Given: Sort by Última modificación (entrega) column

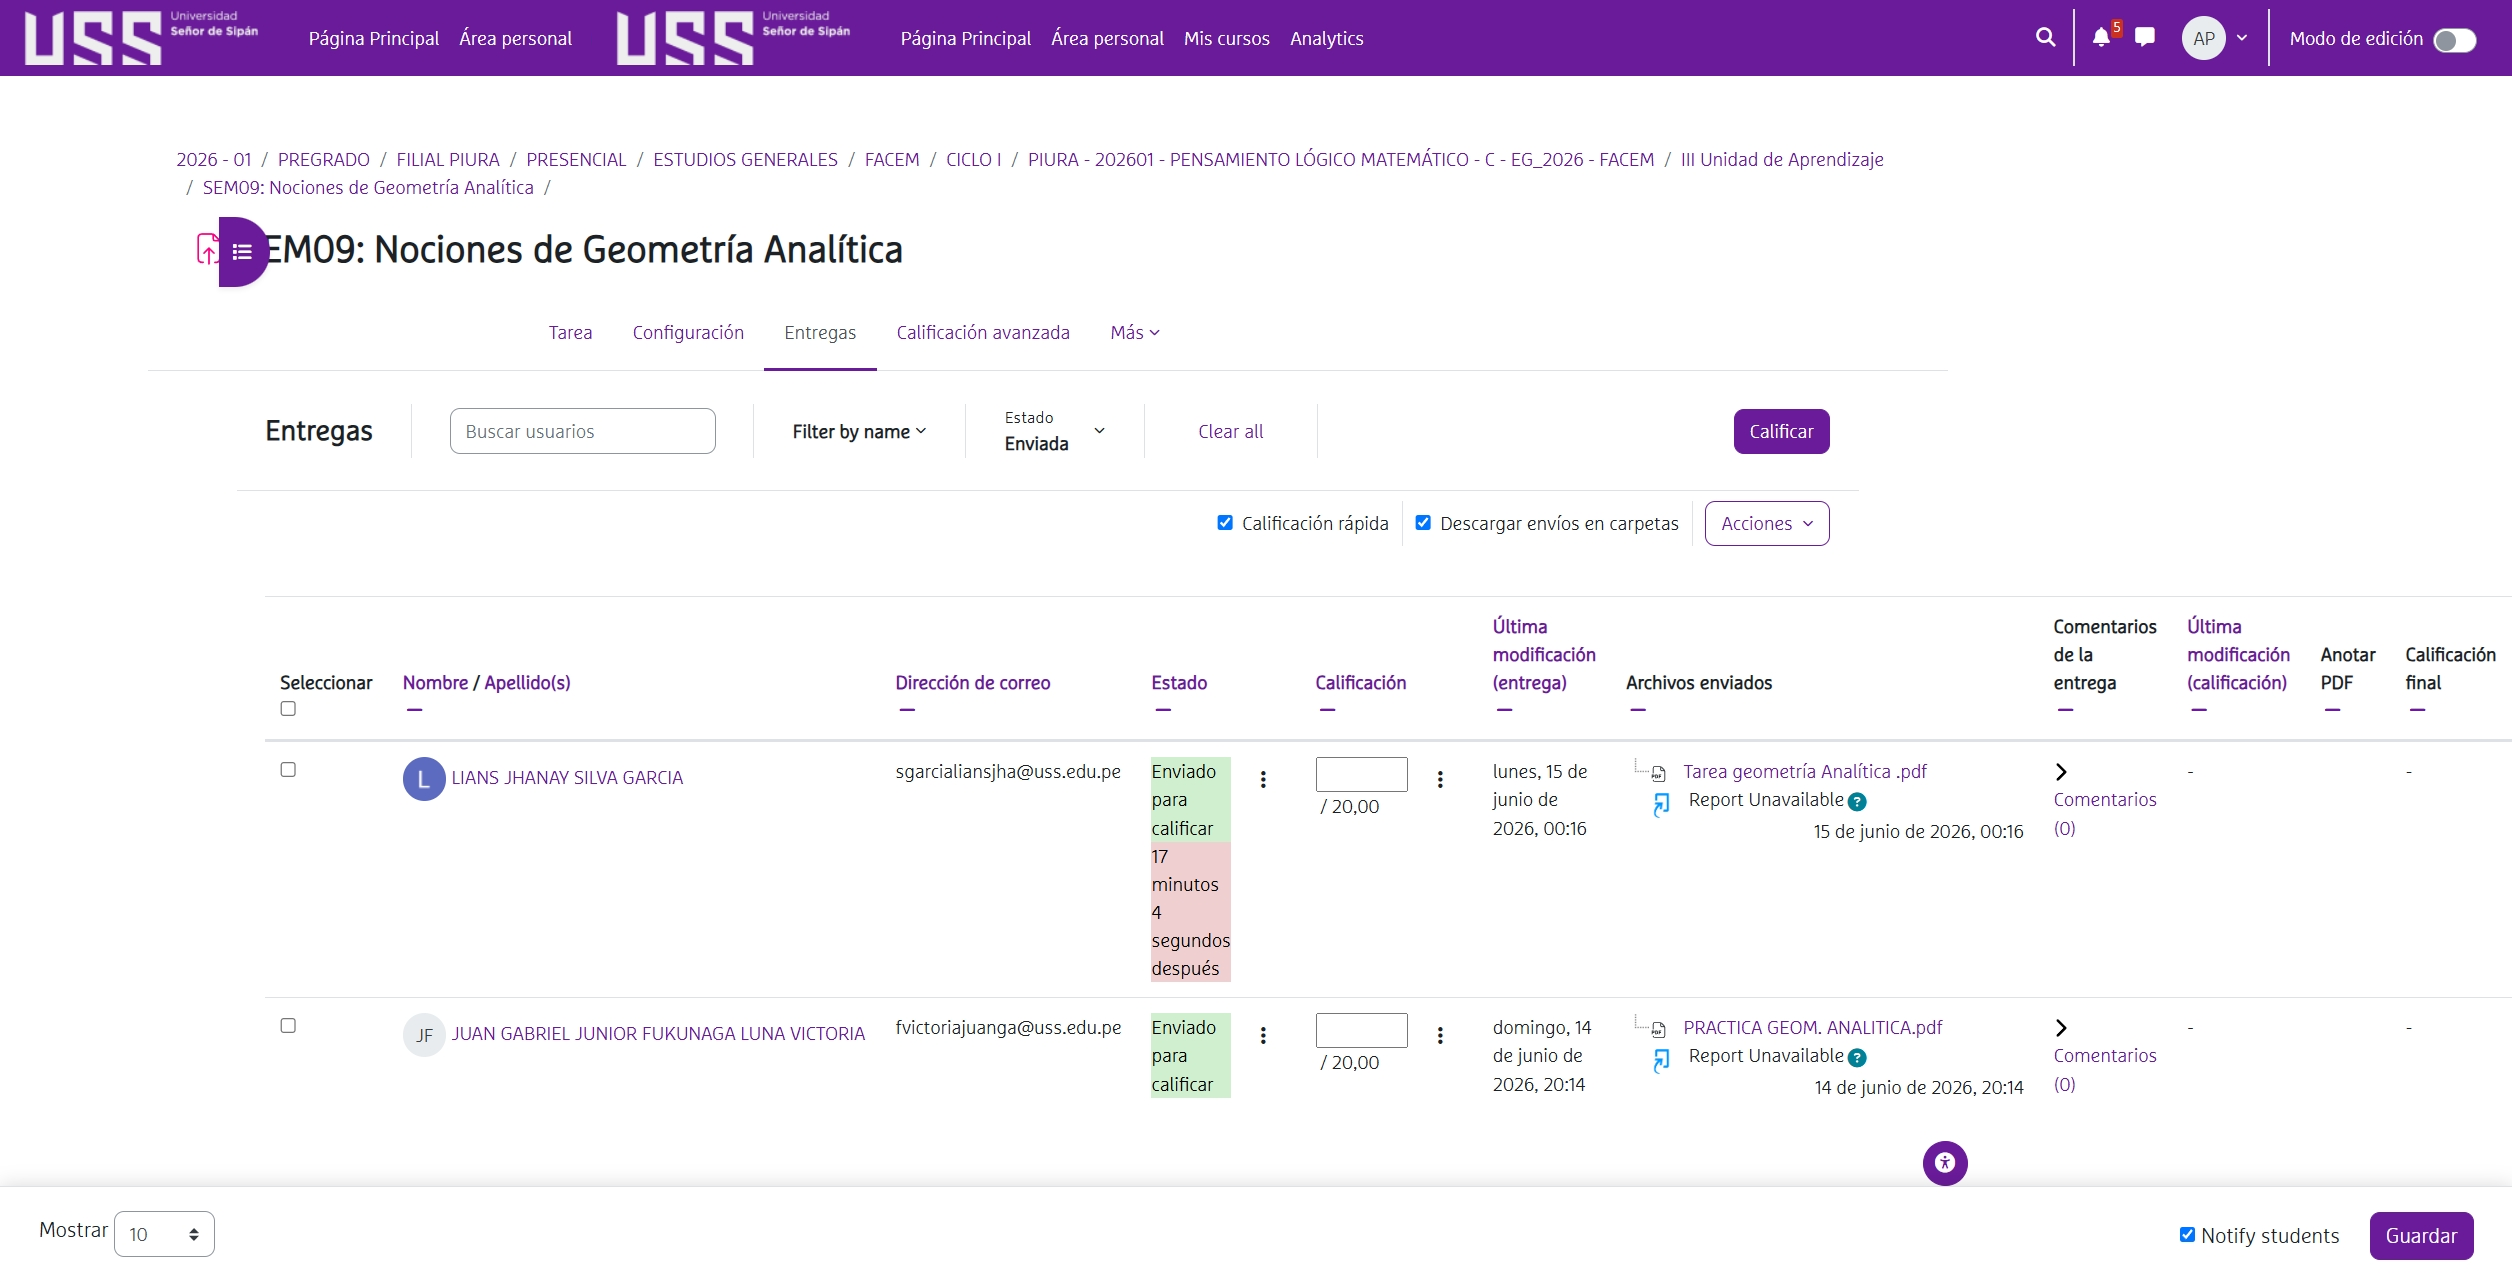Looking at the screenshot, I should click(x=1543, y=654).
